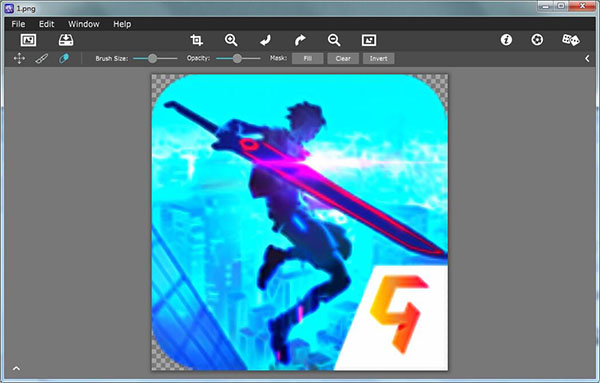
Task: Click the Invert mask button
Action: (378, 59)
